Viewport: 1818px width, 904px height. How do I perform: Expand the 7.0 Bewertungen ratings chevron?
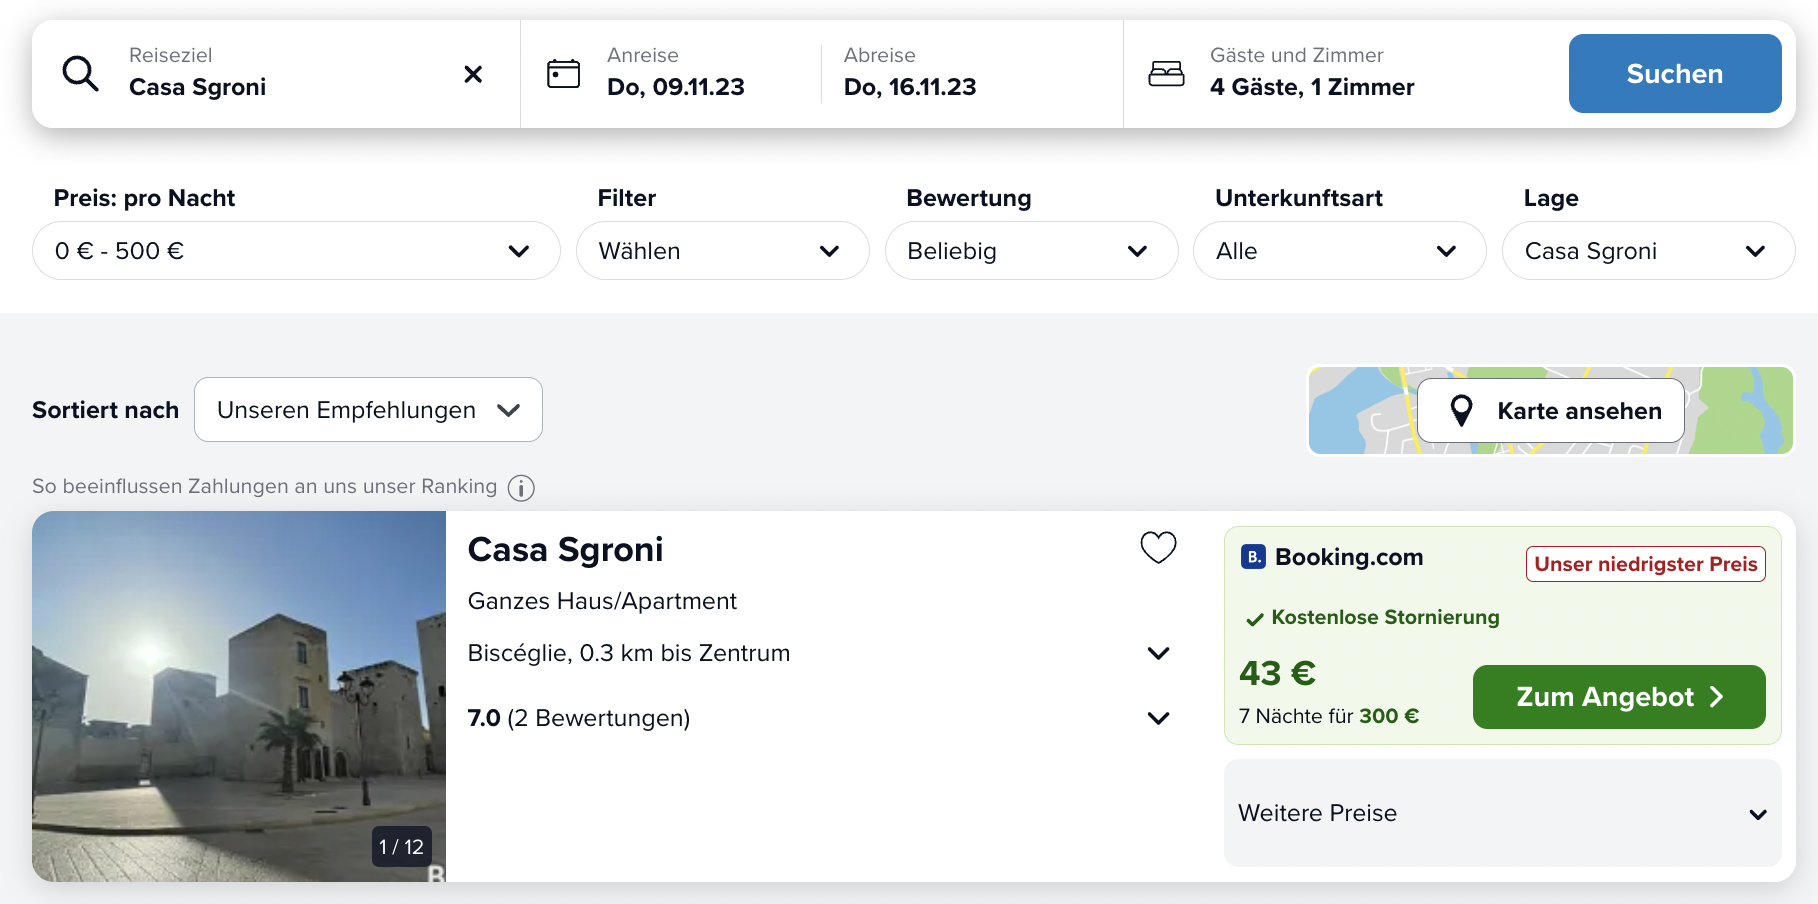pyautogui.click(x=1158, y=718)
